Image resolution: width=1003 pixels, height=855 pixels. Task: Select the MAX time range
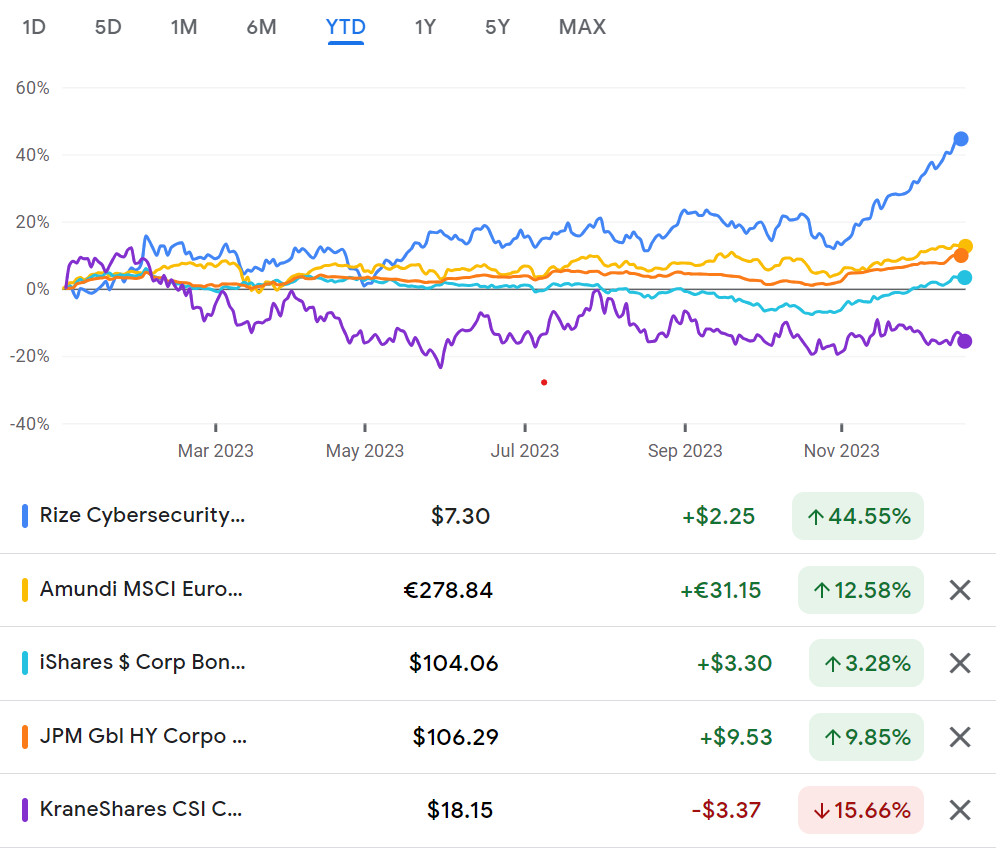tap(582, 27)
